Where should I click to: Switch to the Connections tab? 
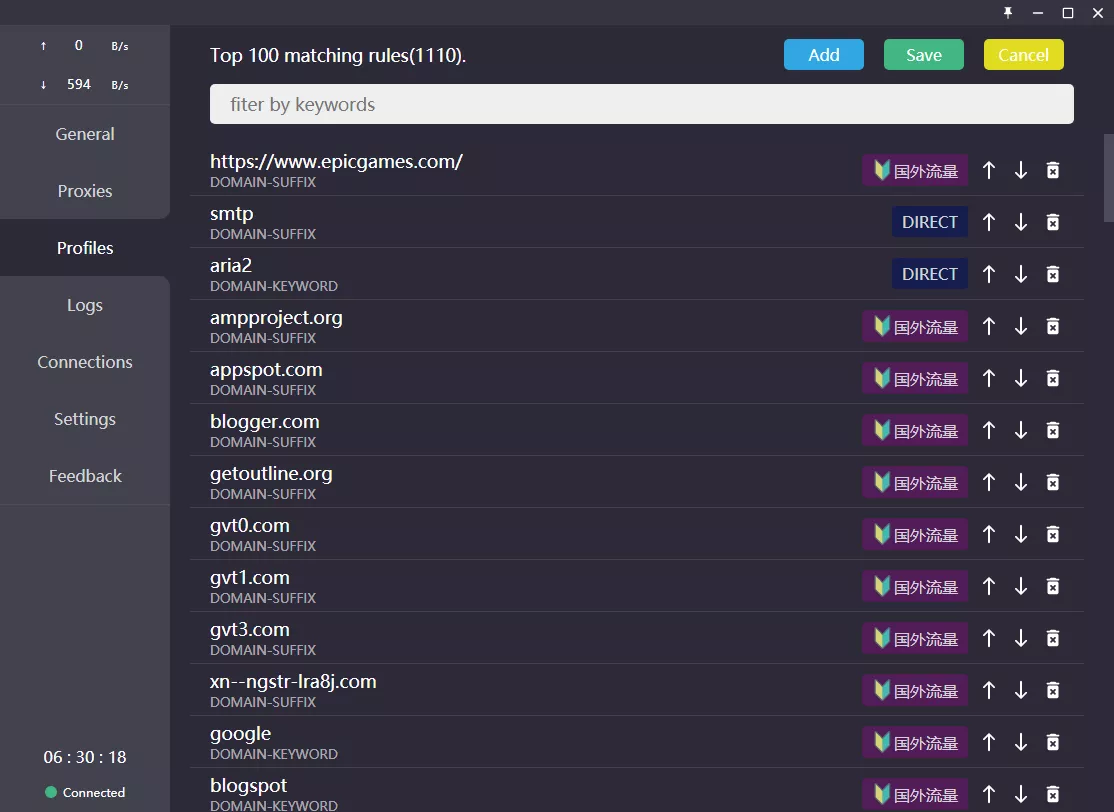(85, 362)
